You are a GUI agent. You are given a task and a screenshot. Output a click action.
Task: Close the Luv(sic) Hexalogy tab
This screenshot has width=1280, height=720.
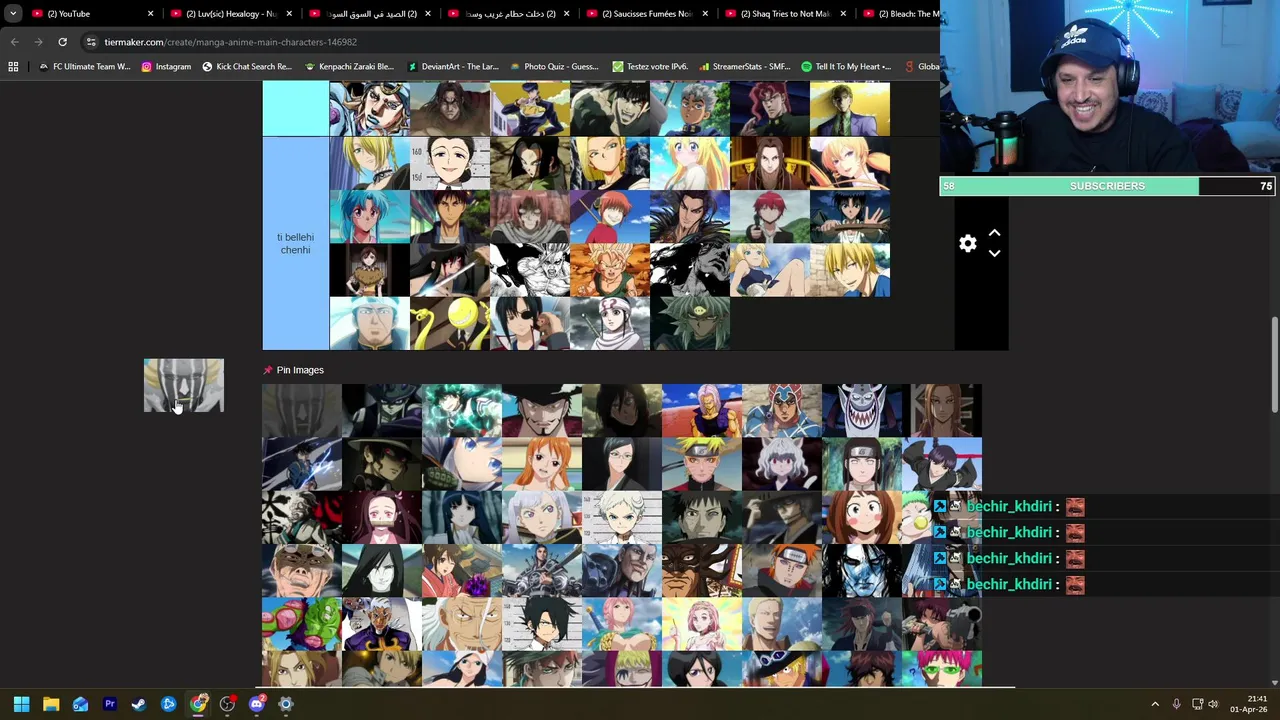[x=289, y=14]
